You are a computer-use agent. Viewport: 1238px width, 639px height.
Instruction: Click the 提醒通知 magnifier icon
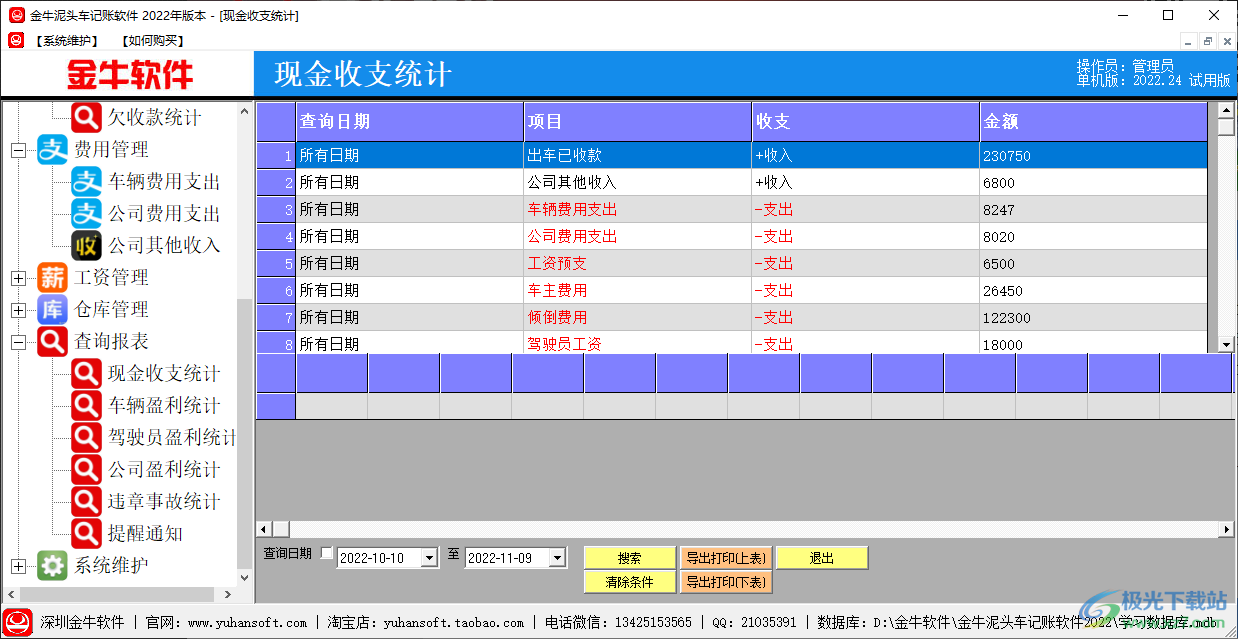click(85, 534)
